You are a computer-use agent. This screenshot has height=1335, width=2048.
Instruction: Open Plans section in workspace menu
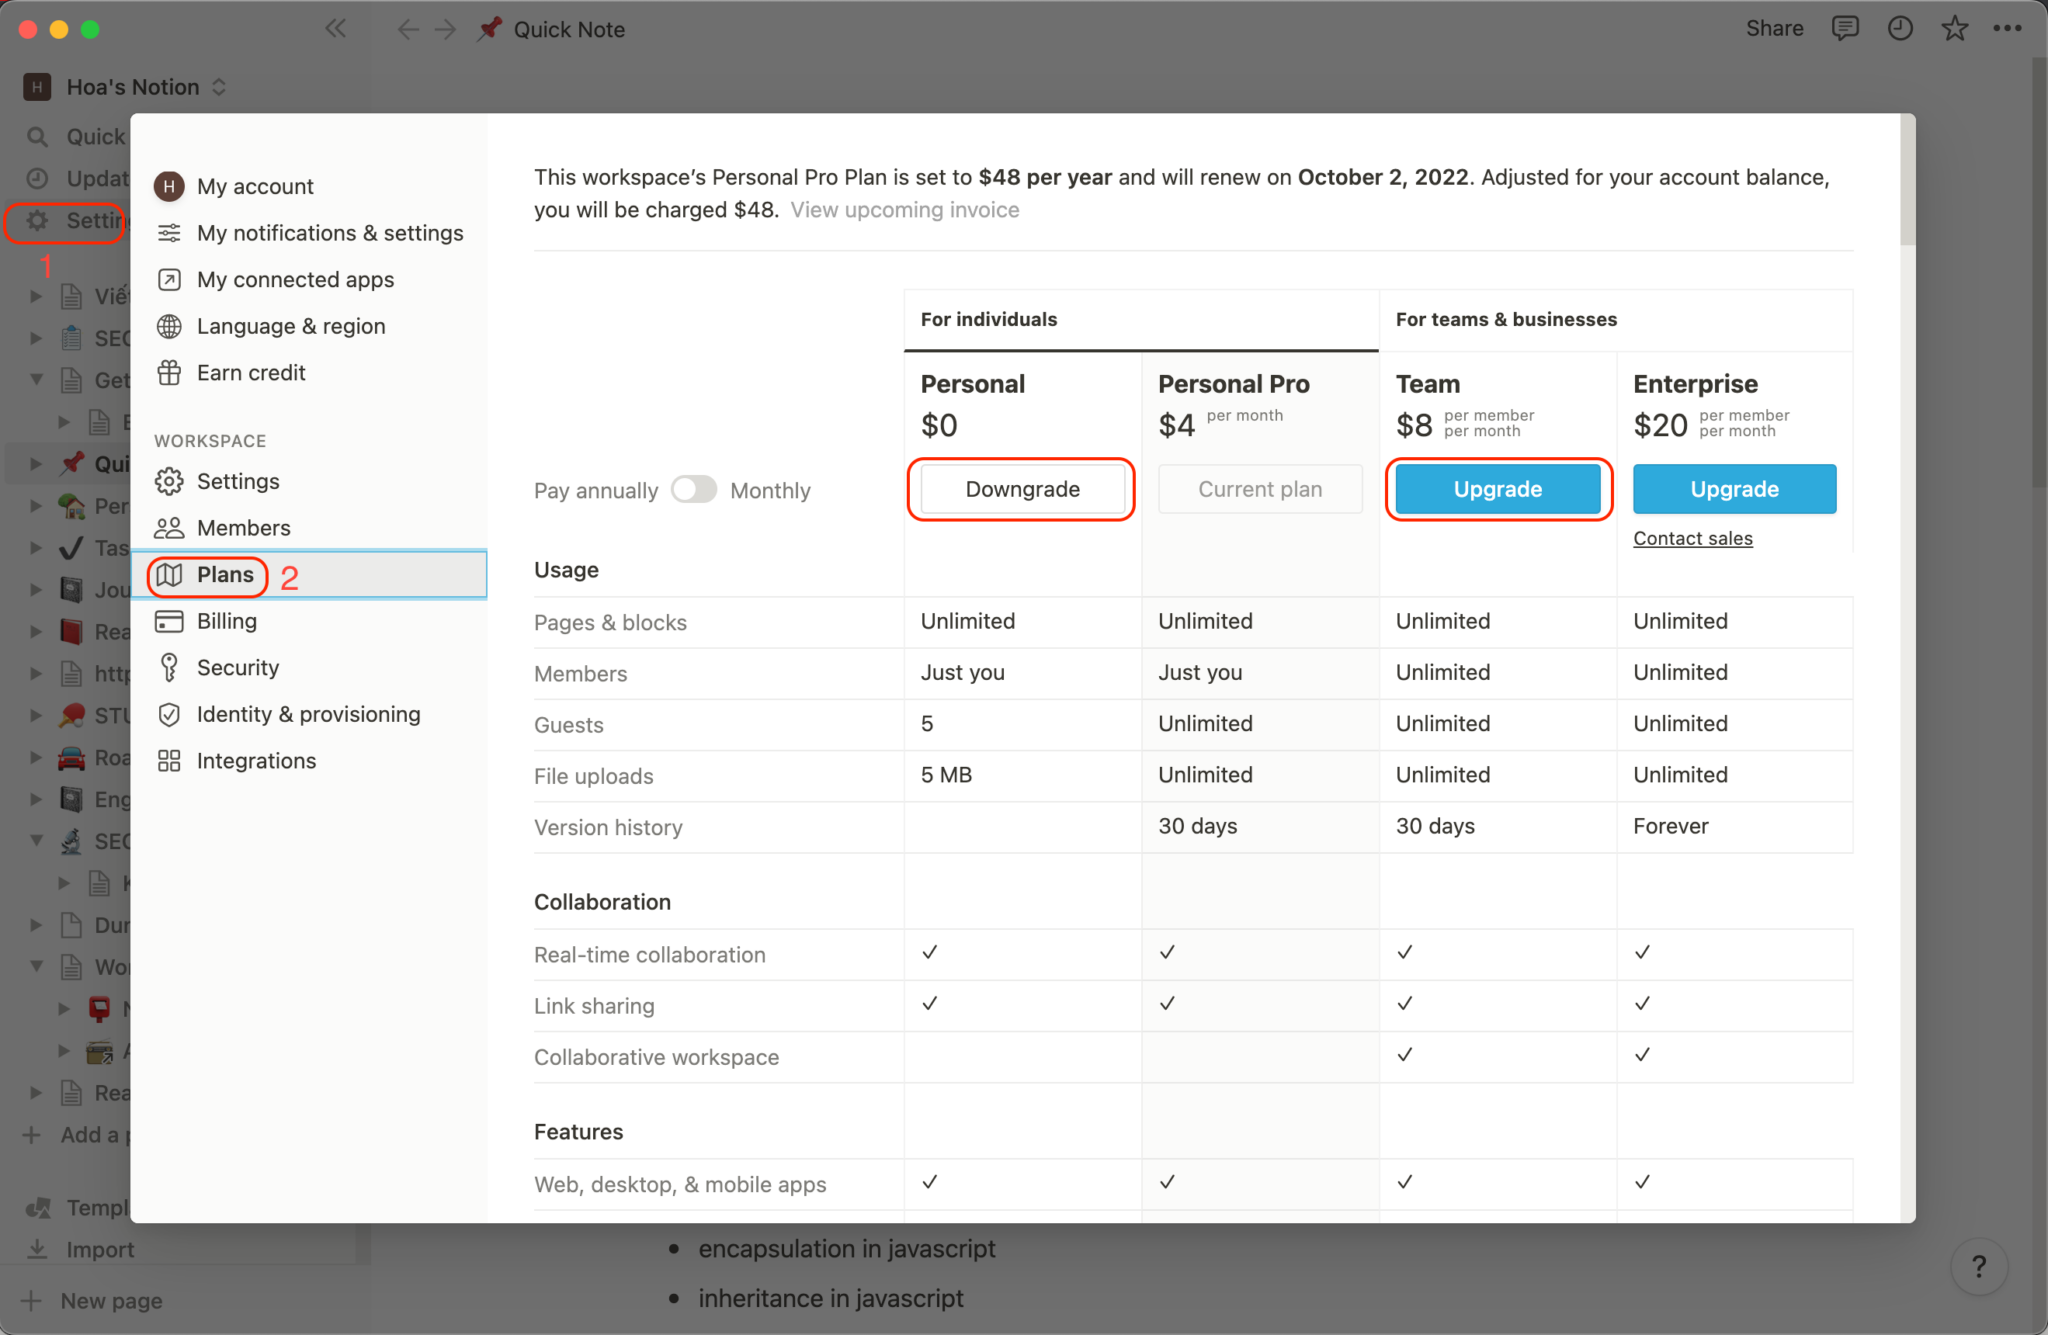click(x=225, y=573)
